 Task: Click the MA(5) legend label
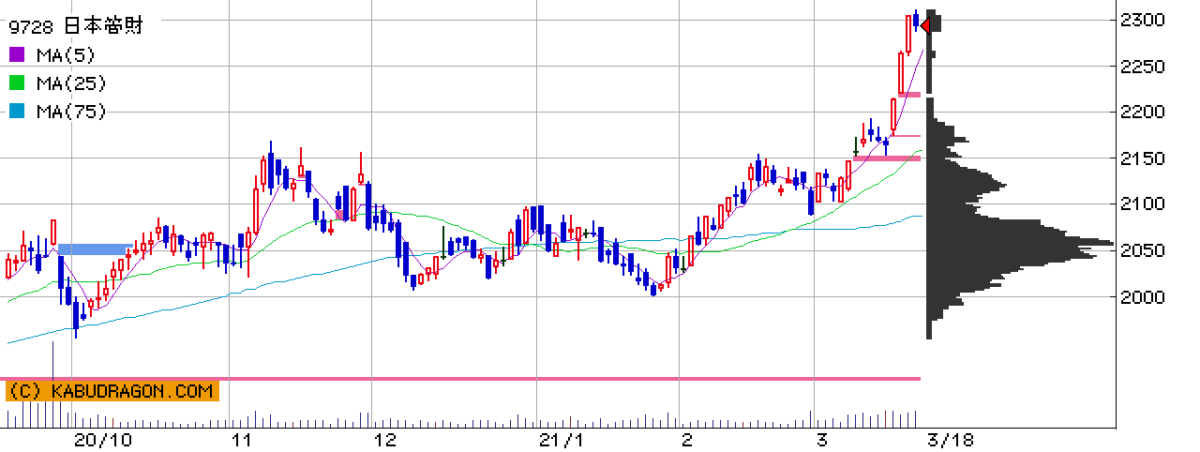[65, 54]
